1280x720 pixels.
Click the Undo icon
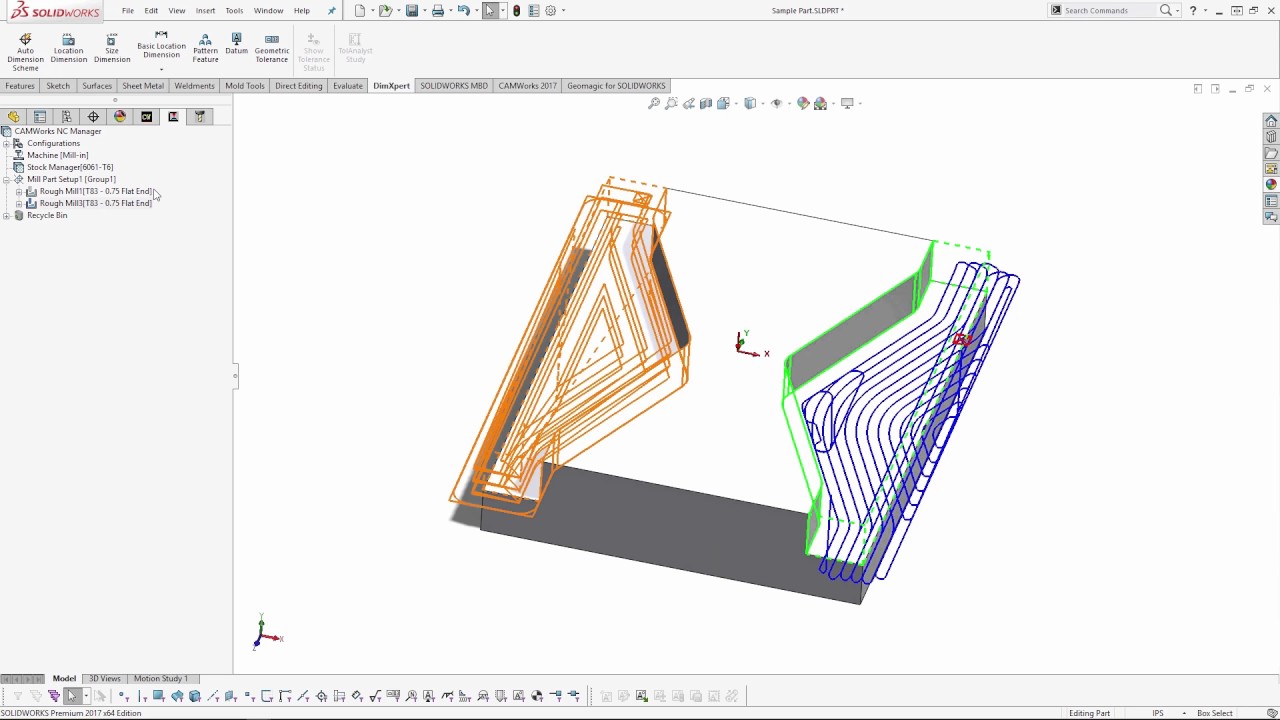[x=463, y=10]
